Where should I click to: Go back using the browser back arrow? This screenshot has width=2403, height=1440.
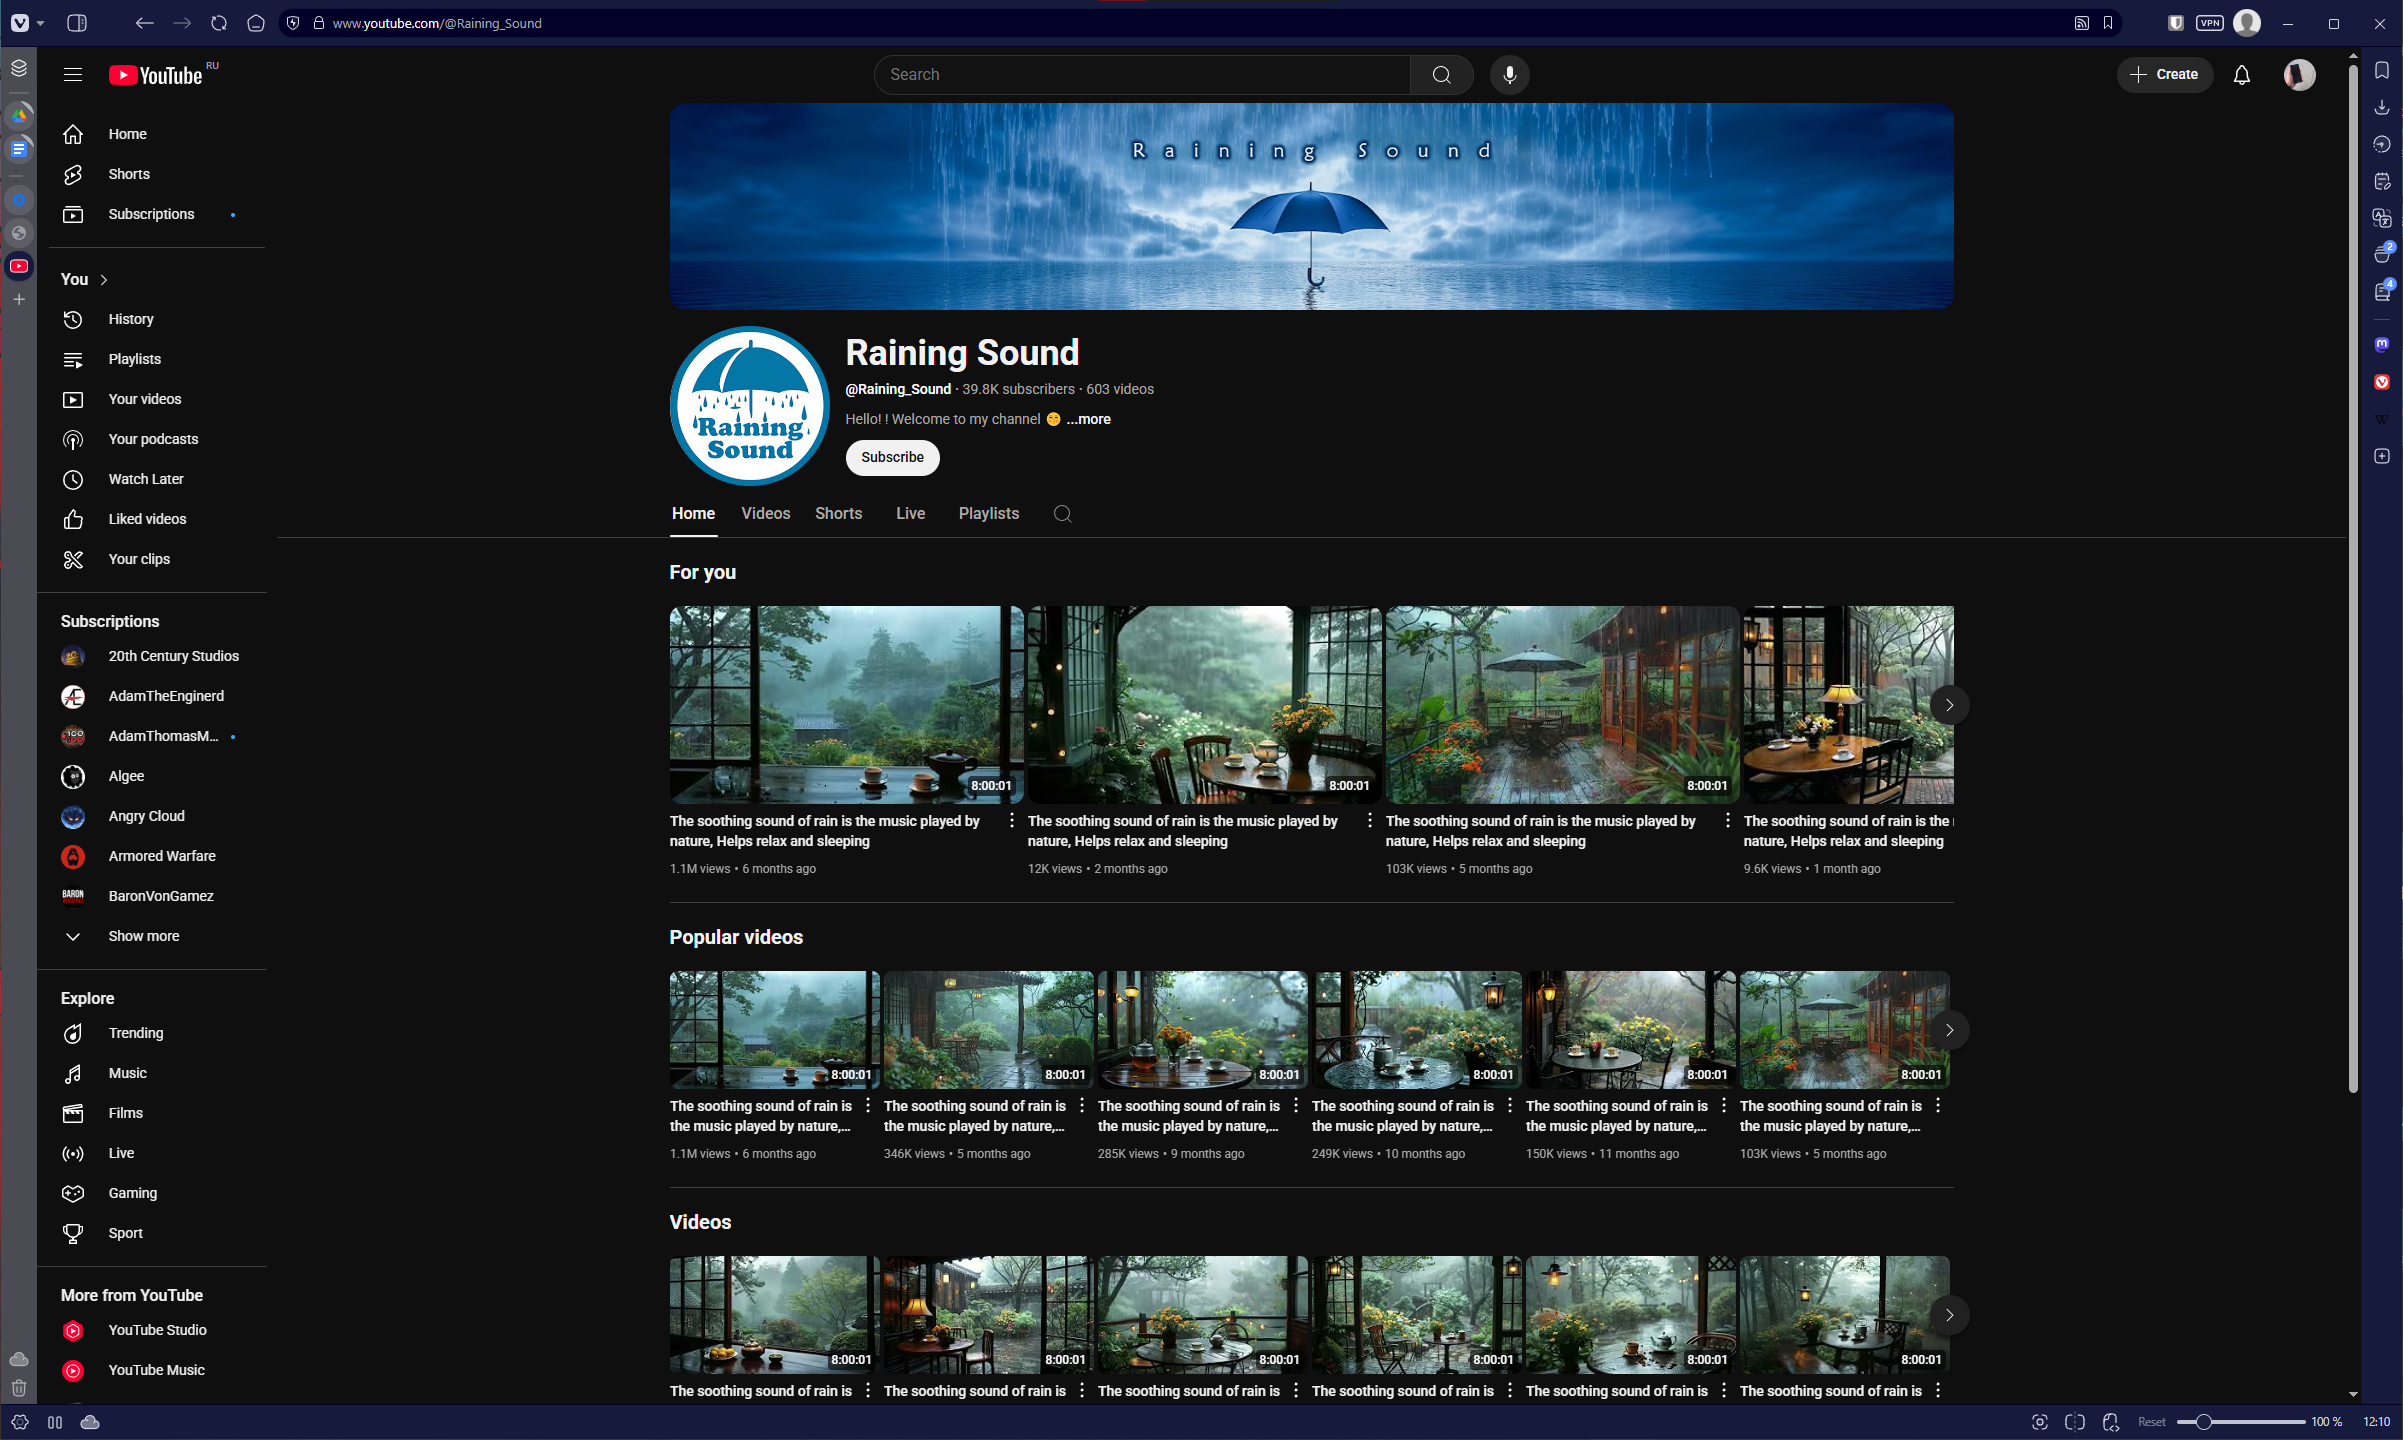[x=144, y=23]
